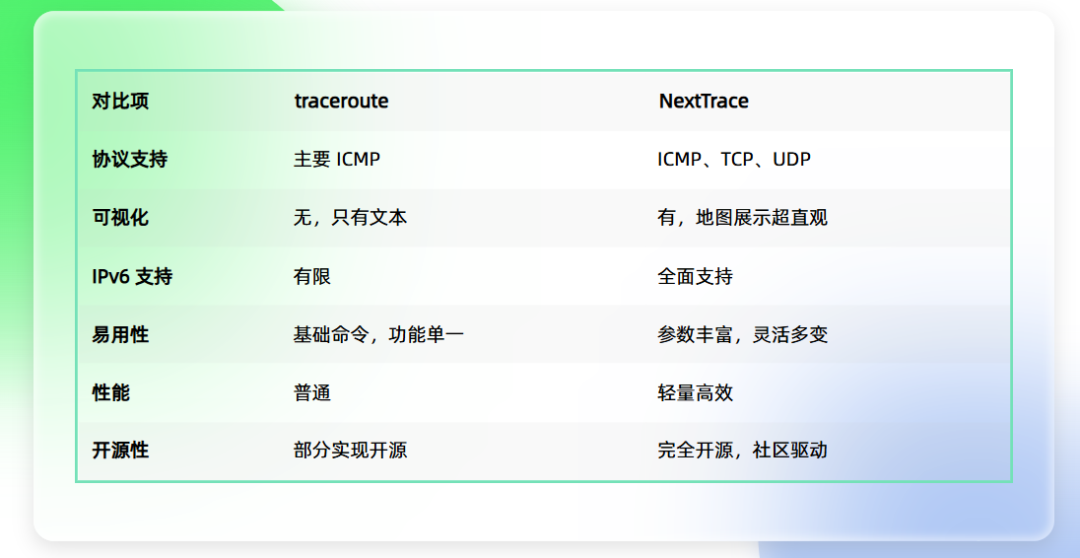Image resolution: width=1080 pixels, height=558 pixels.
Task: Click the 参数丰富，灵活多变 cell
Action: [742, 335]
